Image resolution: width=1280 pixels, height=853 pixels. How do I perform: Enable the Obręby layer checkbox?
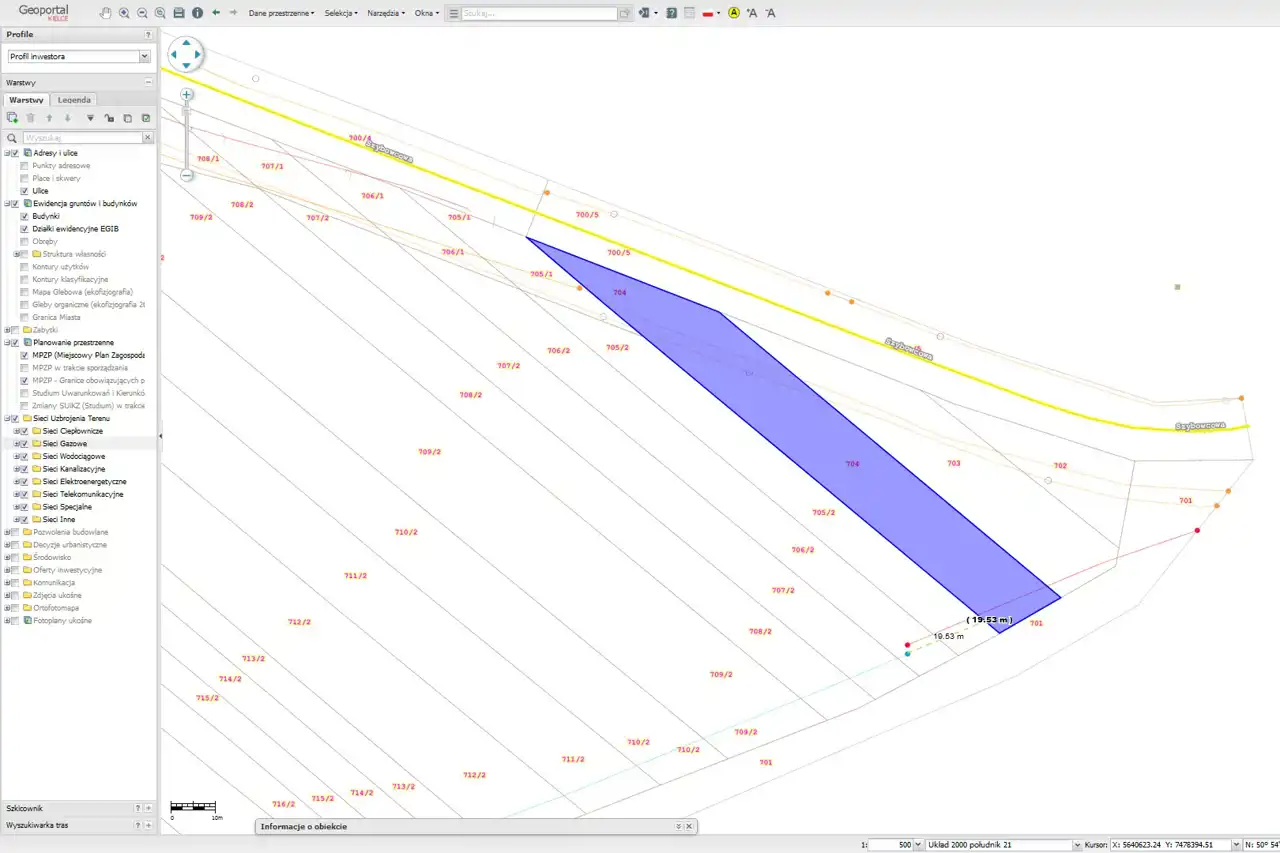click(x=24, y=241)
